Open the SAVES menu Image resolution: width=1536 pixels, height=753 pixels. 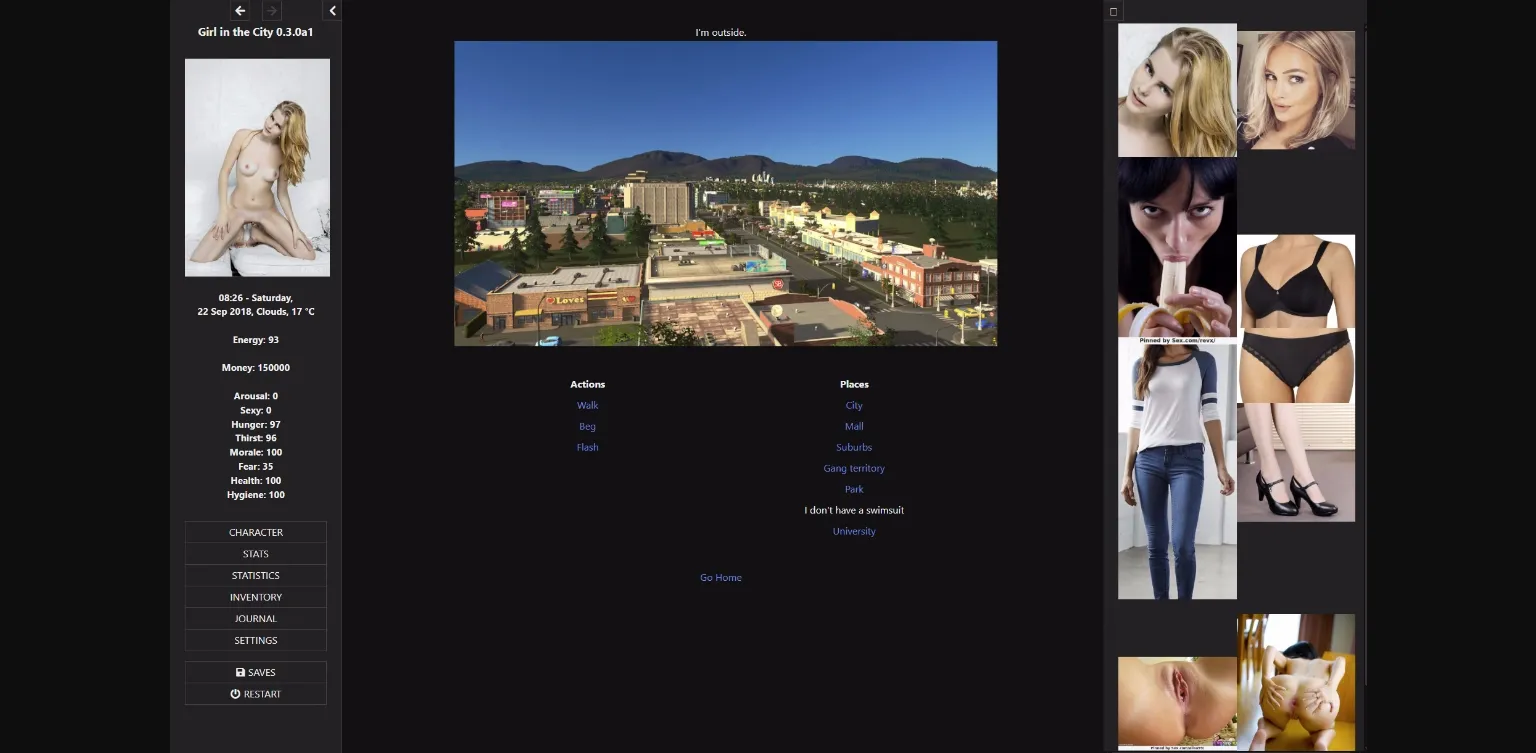click(x=256, y=672)
